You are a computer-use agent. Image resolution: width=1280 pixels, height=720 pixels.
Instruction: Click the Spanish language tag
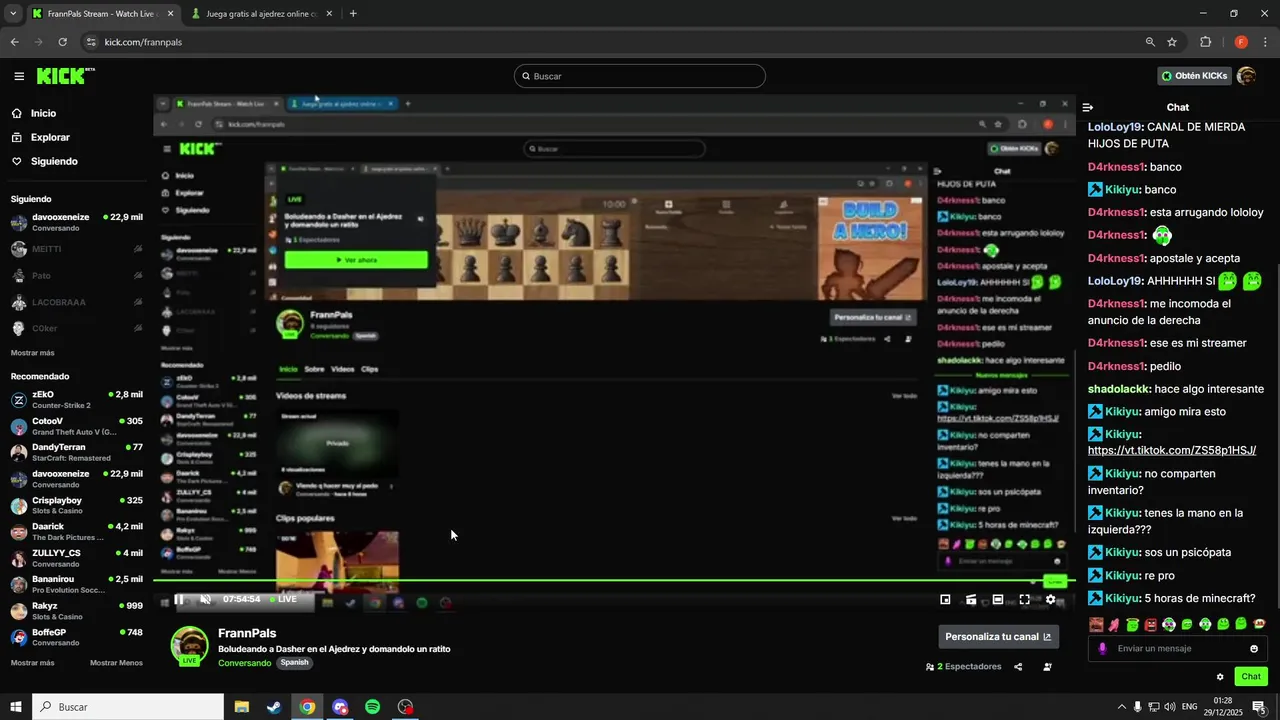tap(294, 662)
